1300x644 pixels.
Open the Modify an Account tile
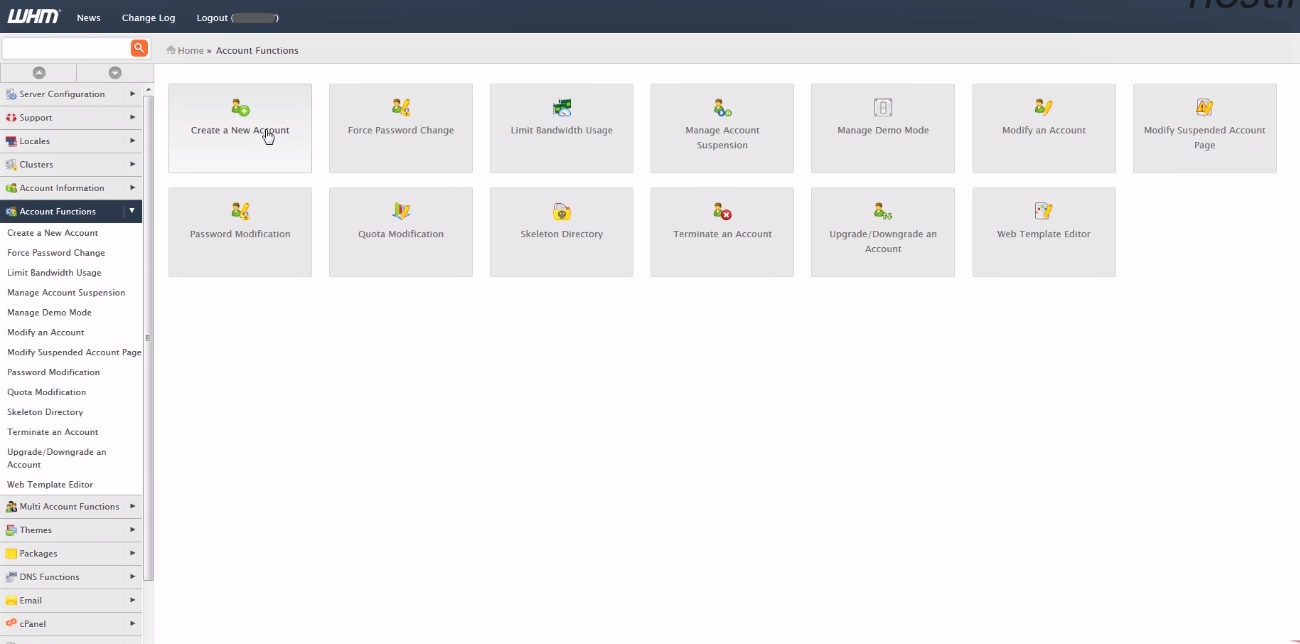pyautogui.click(x=1044, y=128)
